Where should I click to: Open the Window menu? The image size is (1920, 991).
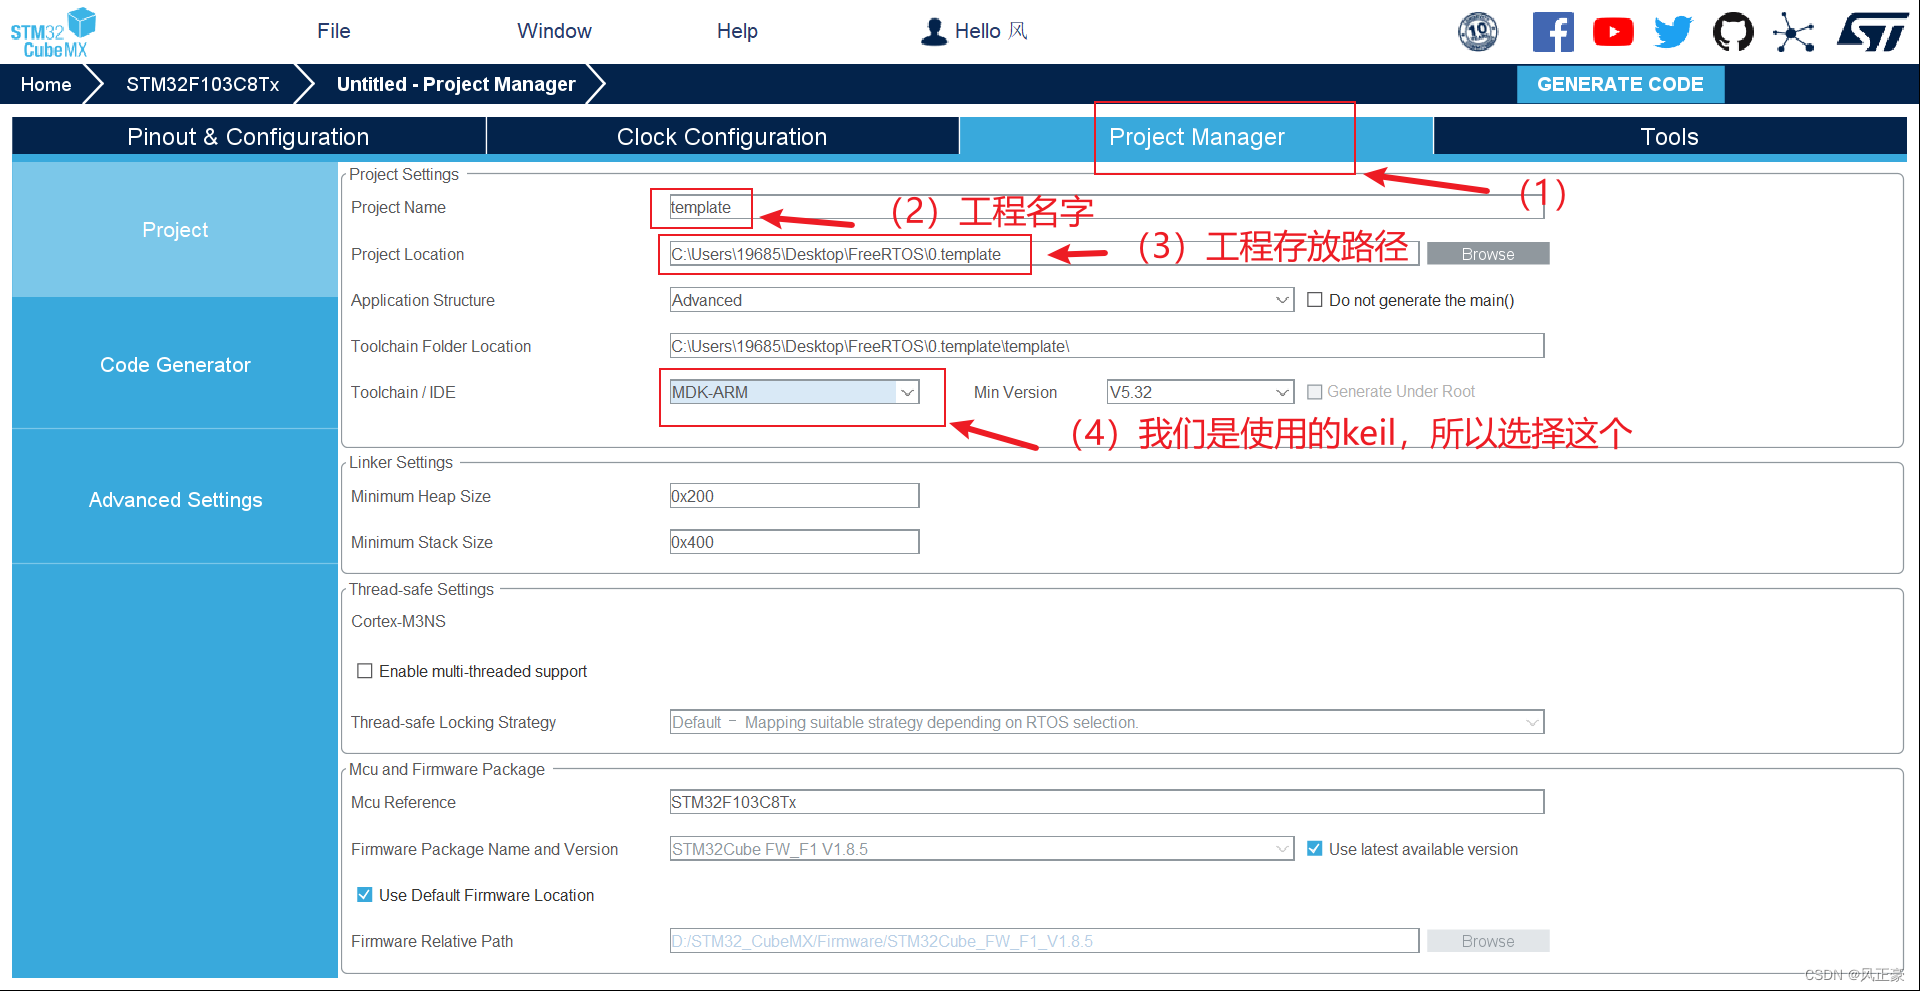(x=554, y=31)
